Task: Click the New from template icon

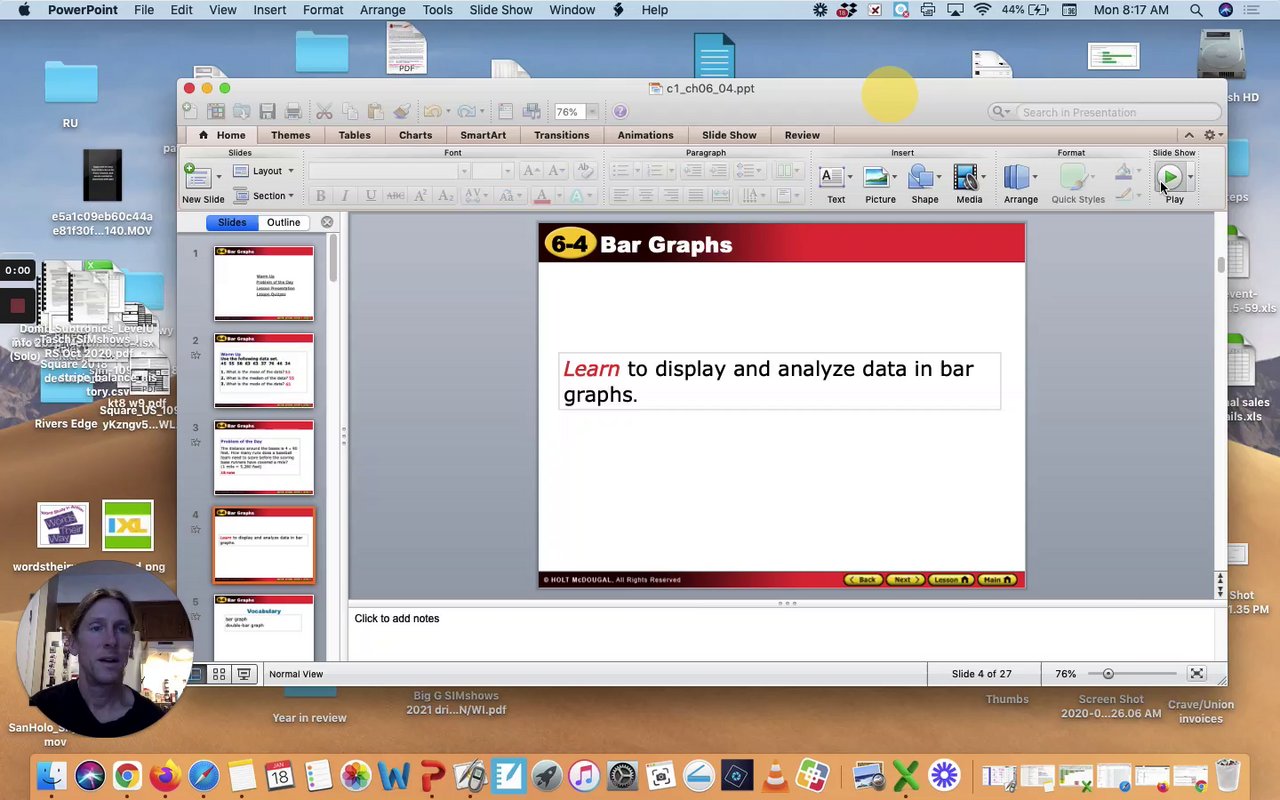Action: [215, 111]
